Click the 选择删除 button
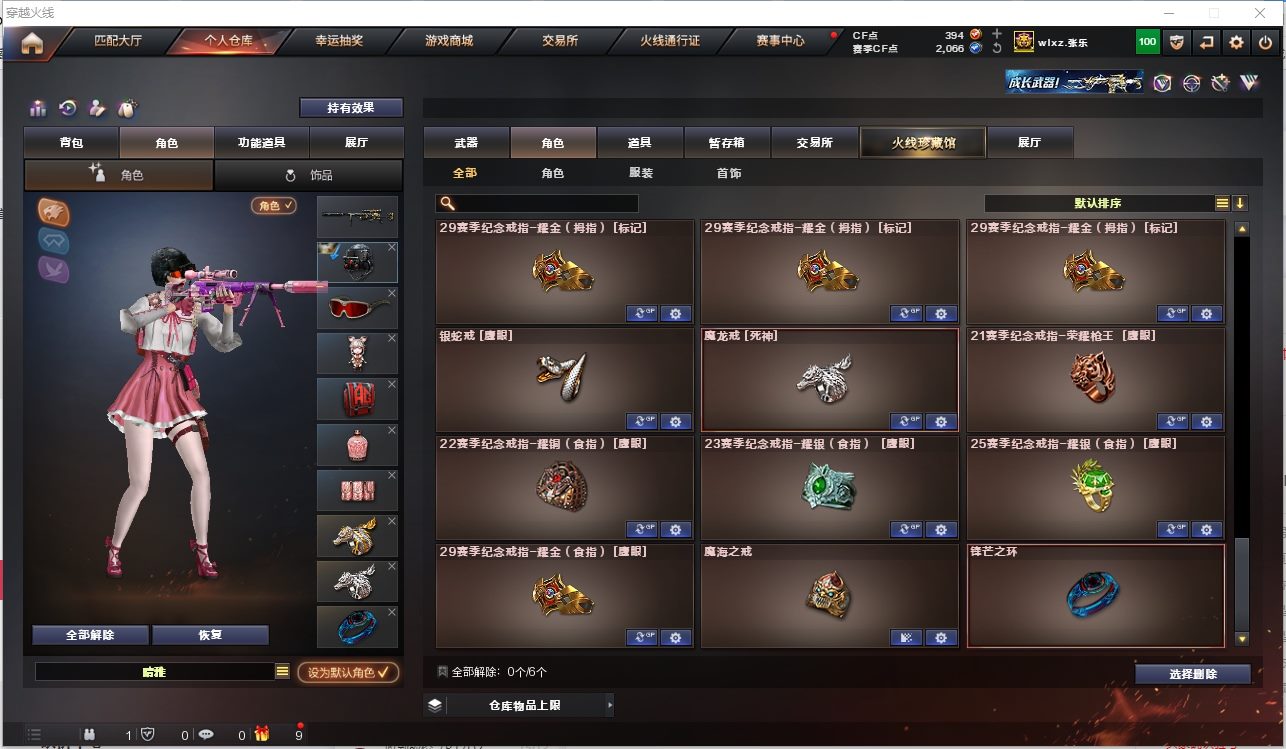The image size is (1286, 749). pyautogui.click(x=1193, y=674)
